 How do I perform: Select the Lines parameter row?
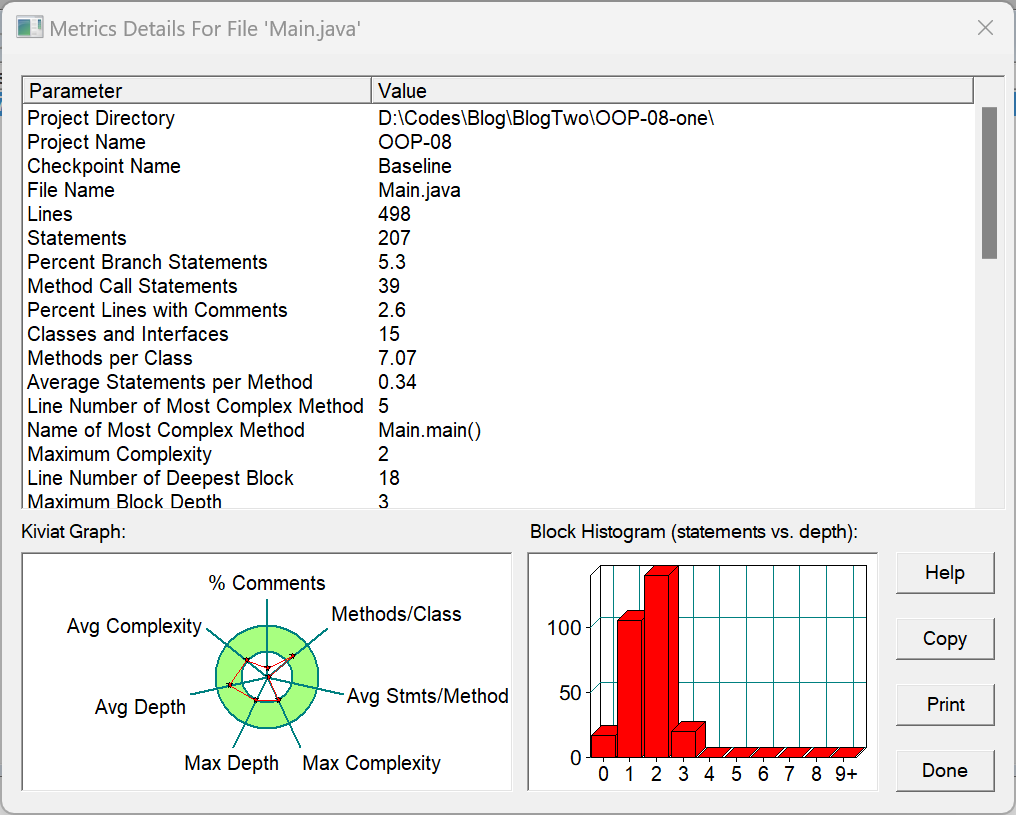(498, 214)
